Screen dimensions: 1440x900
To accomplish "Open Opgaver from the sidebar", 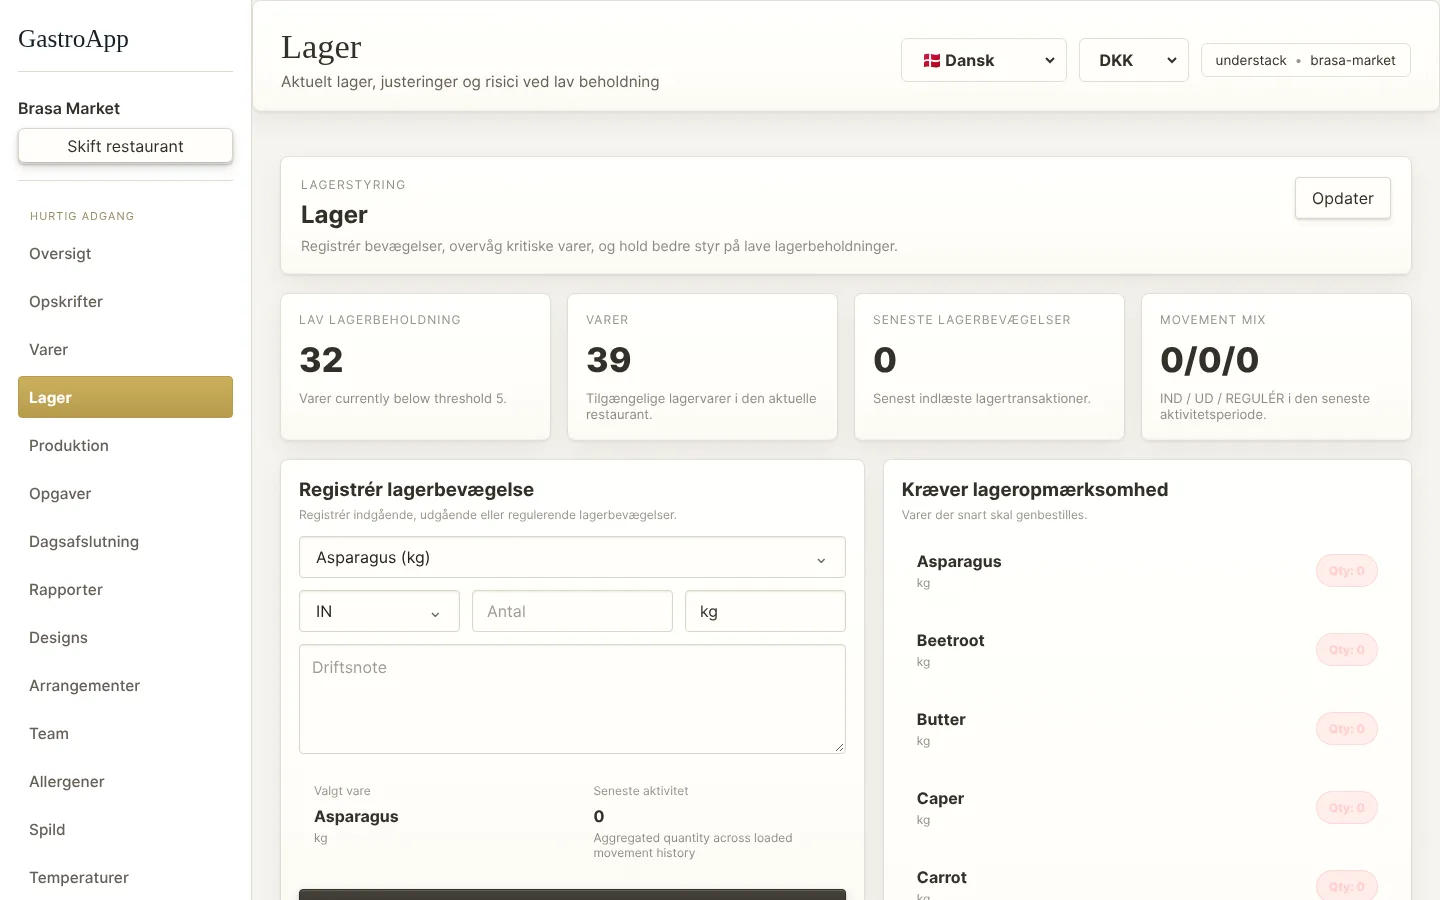I will pyautogui.click(x=125, y=494).
